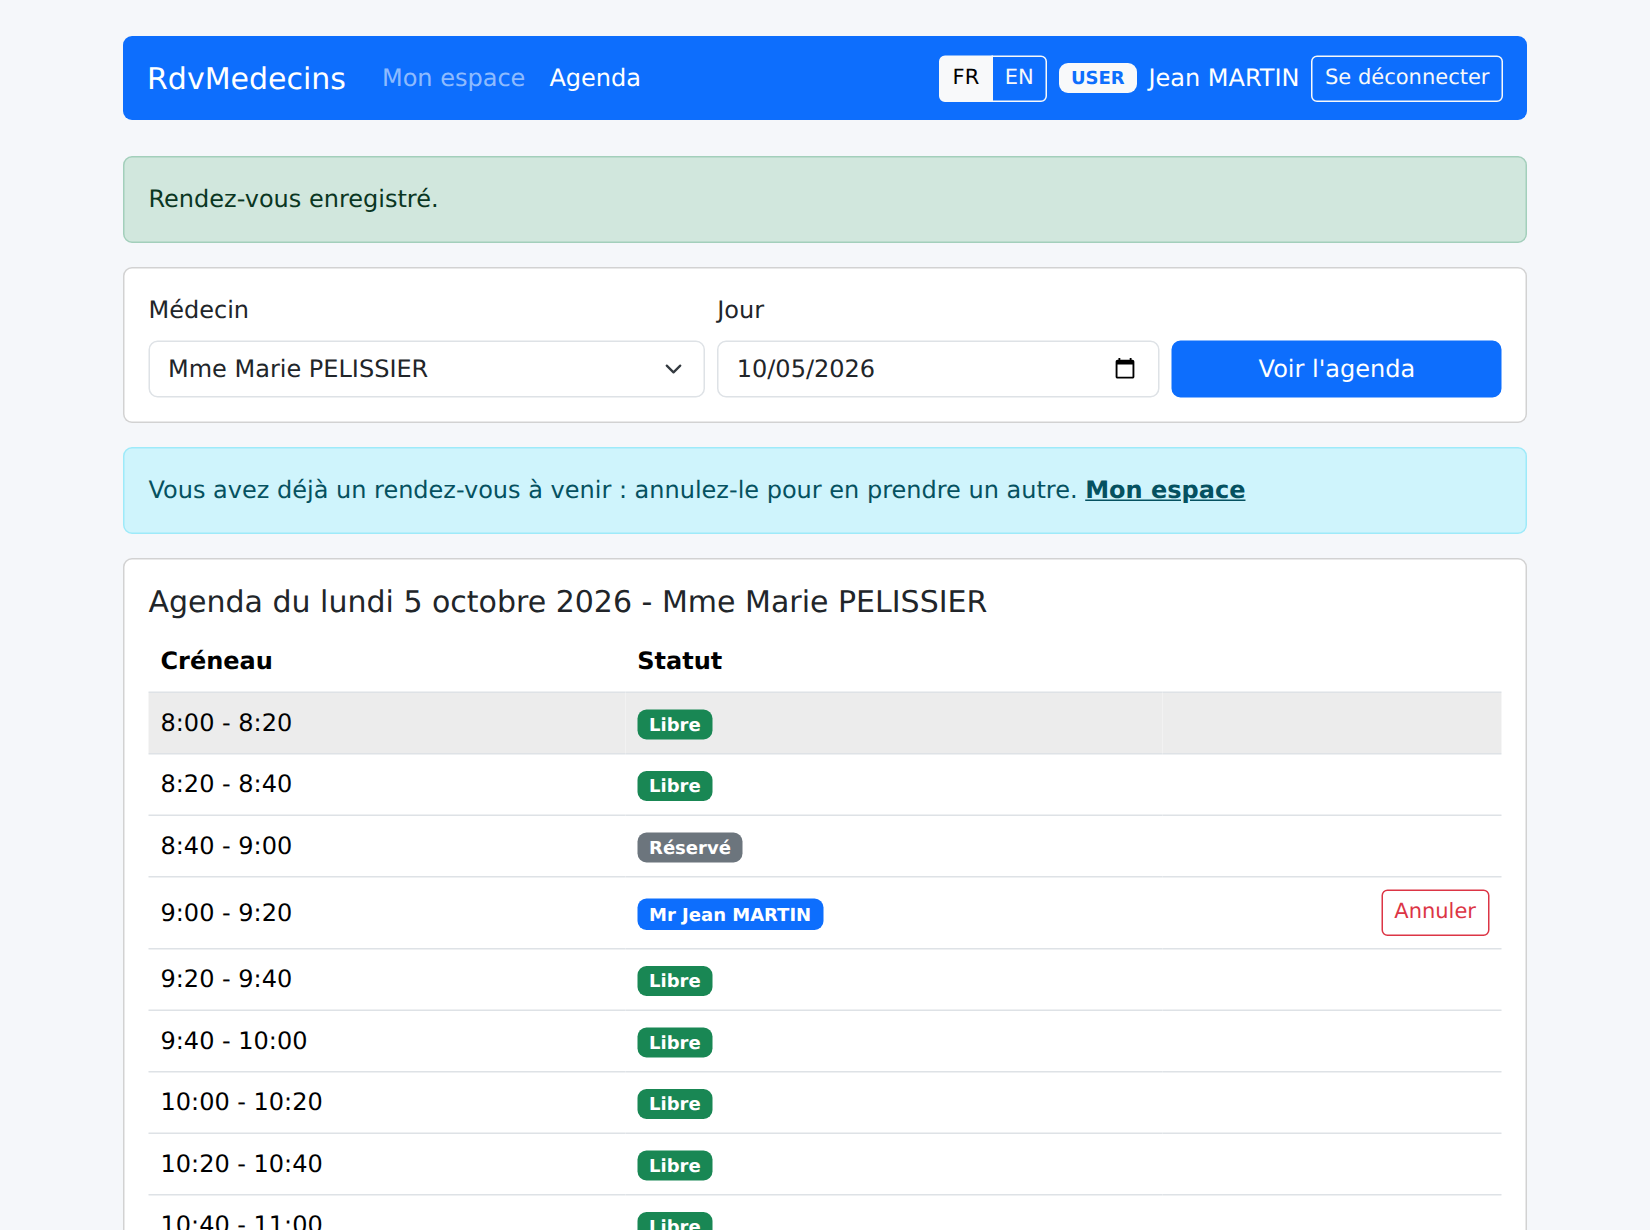Click the RdvMedecins brand logo
Image resolution: width=1650 pixels, height=1230 pixels.
(x=247, y=78)
